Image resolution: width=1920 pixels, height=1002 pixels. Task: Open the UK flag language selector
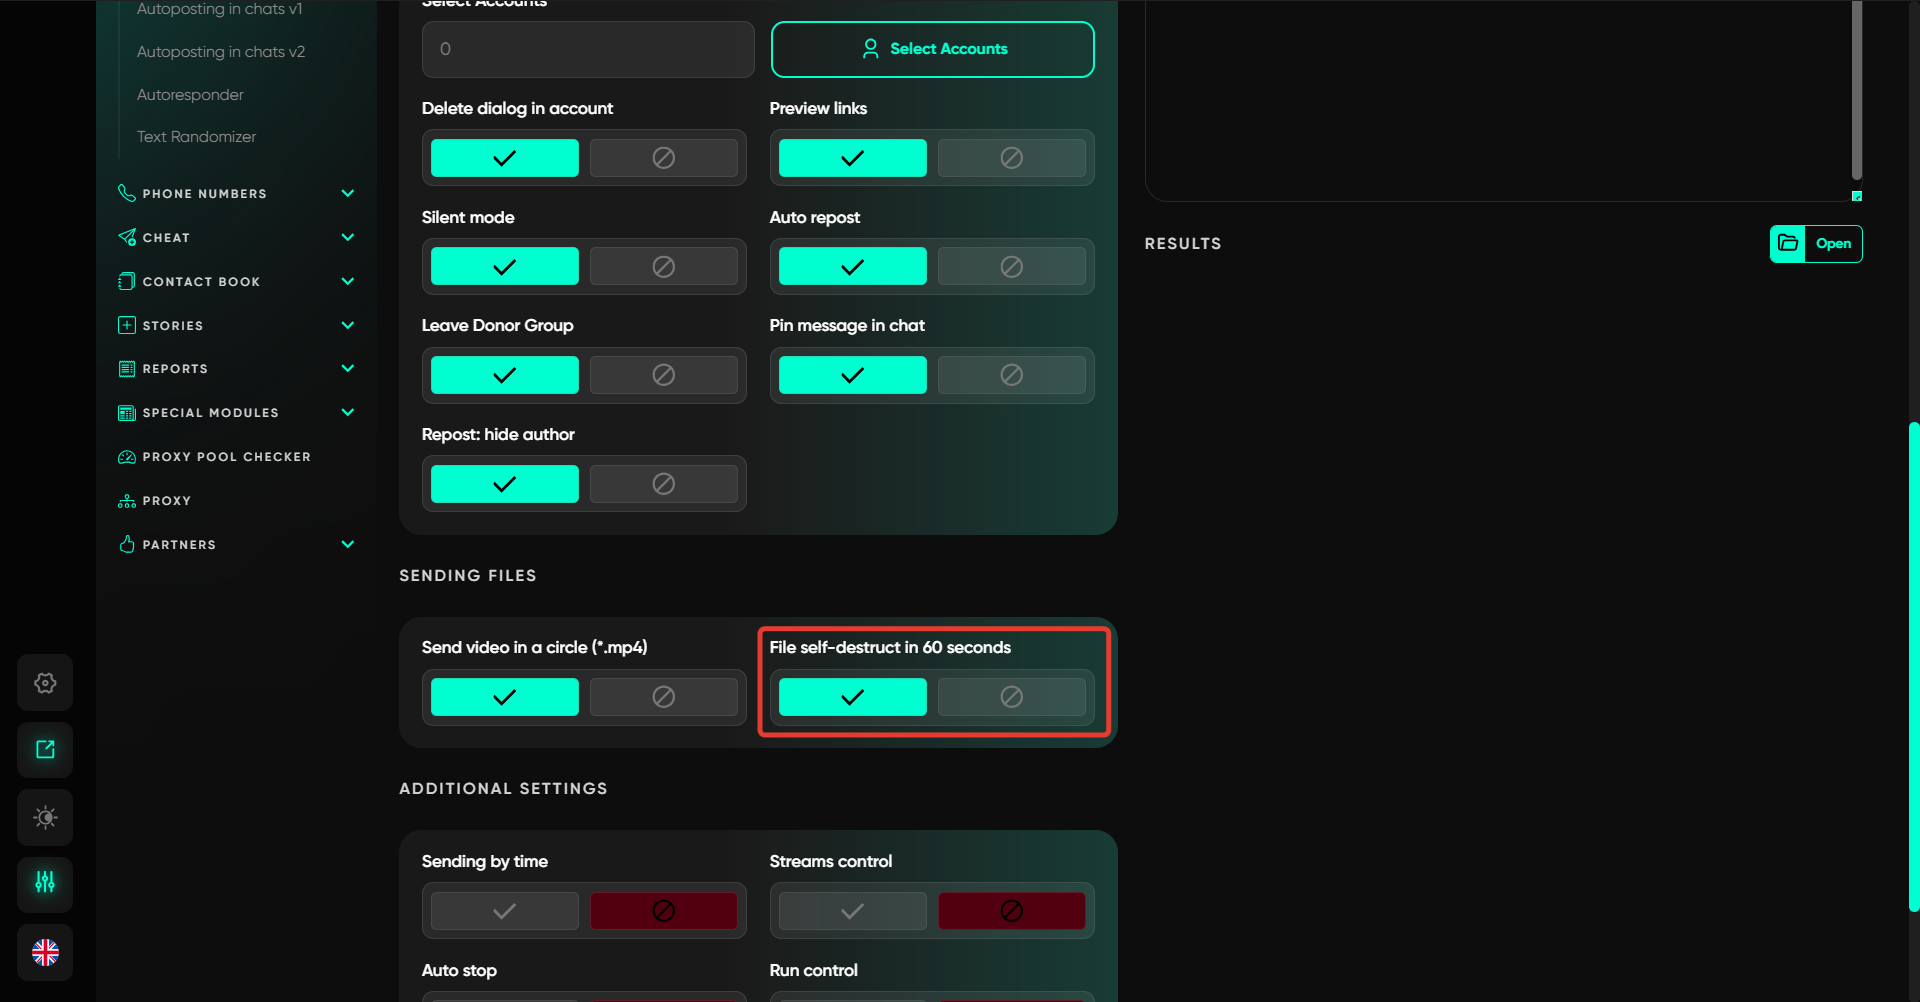coord(45,952)
